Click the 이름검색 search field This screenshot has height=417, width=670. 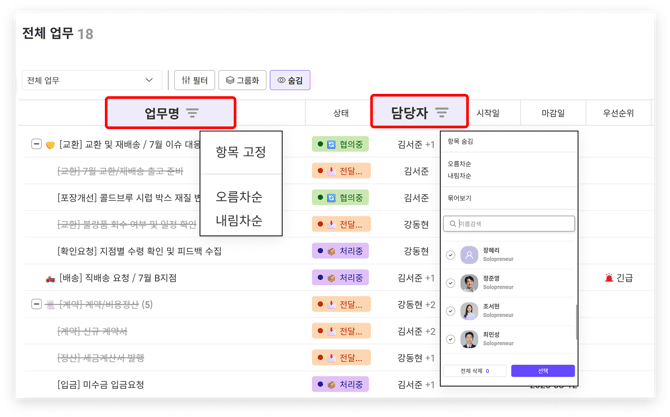(510, 225)
